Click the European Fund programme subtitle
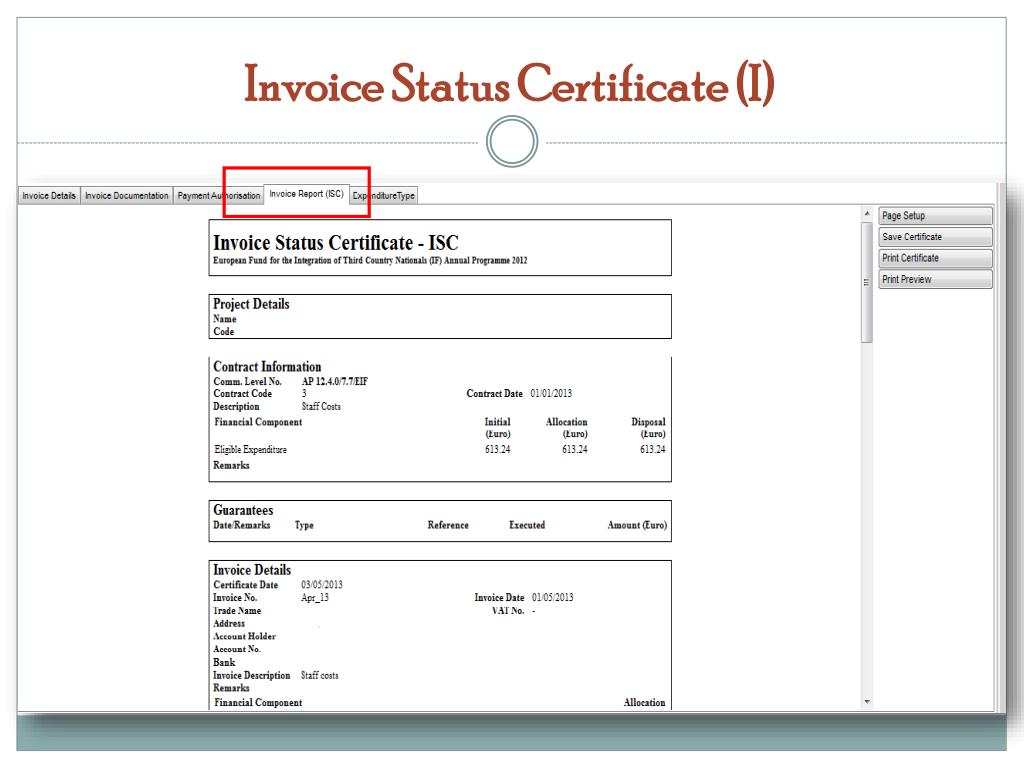 [370, 261]
